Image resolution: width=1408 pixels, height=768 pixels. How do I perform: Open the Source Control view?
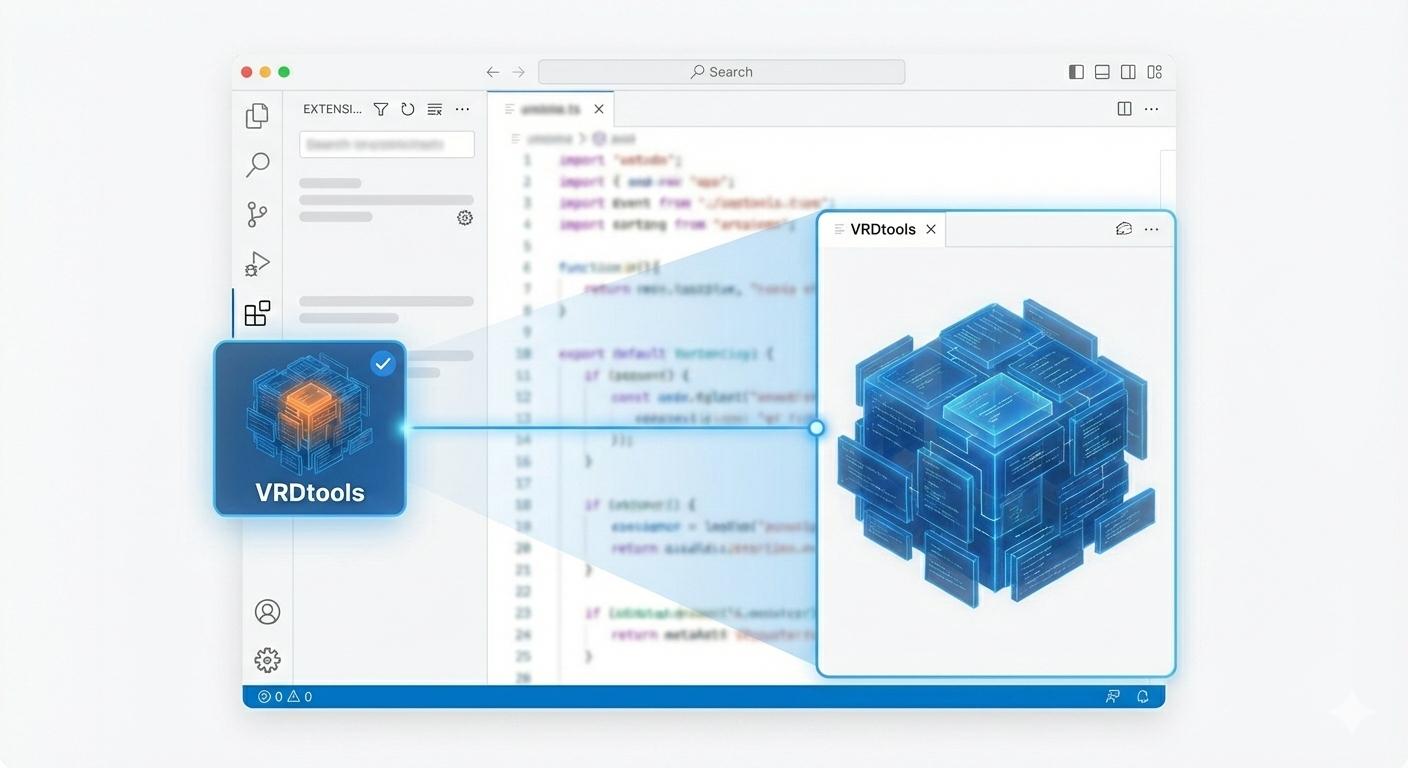coord(257,214)
